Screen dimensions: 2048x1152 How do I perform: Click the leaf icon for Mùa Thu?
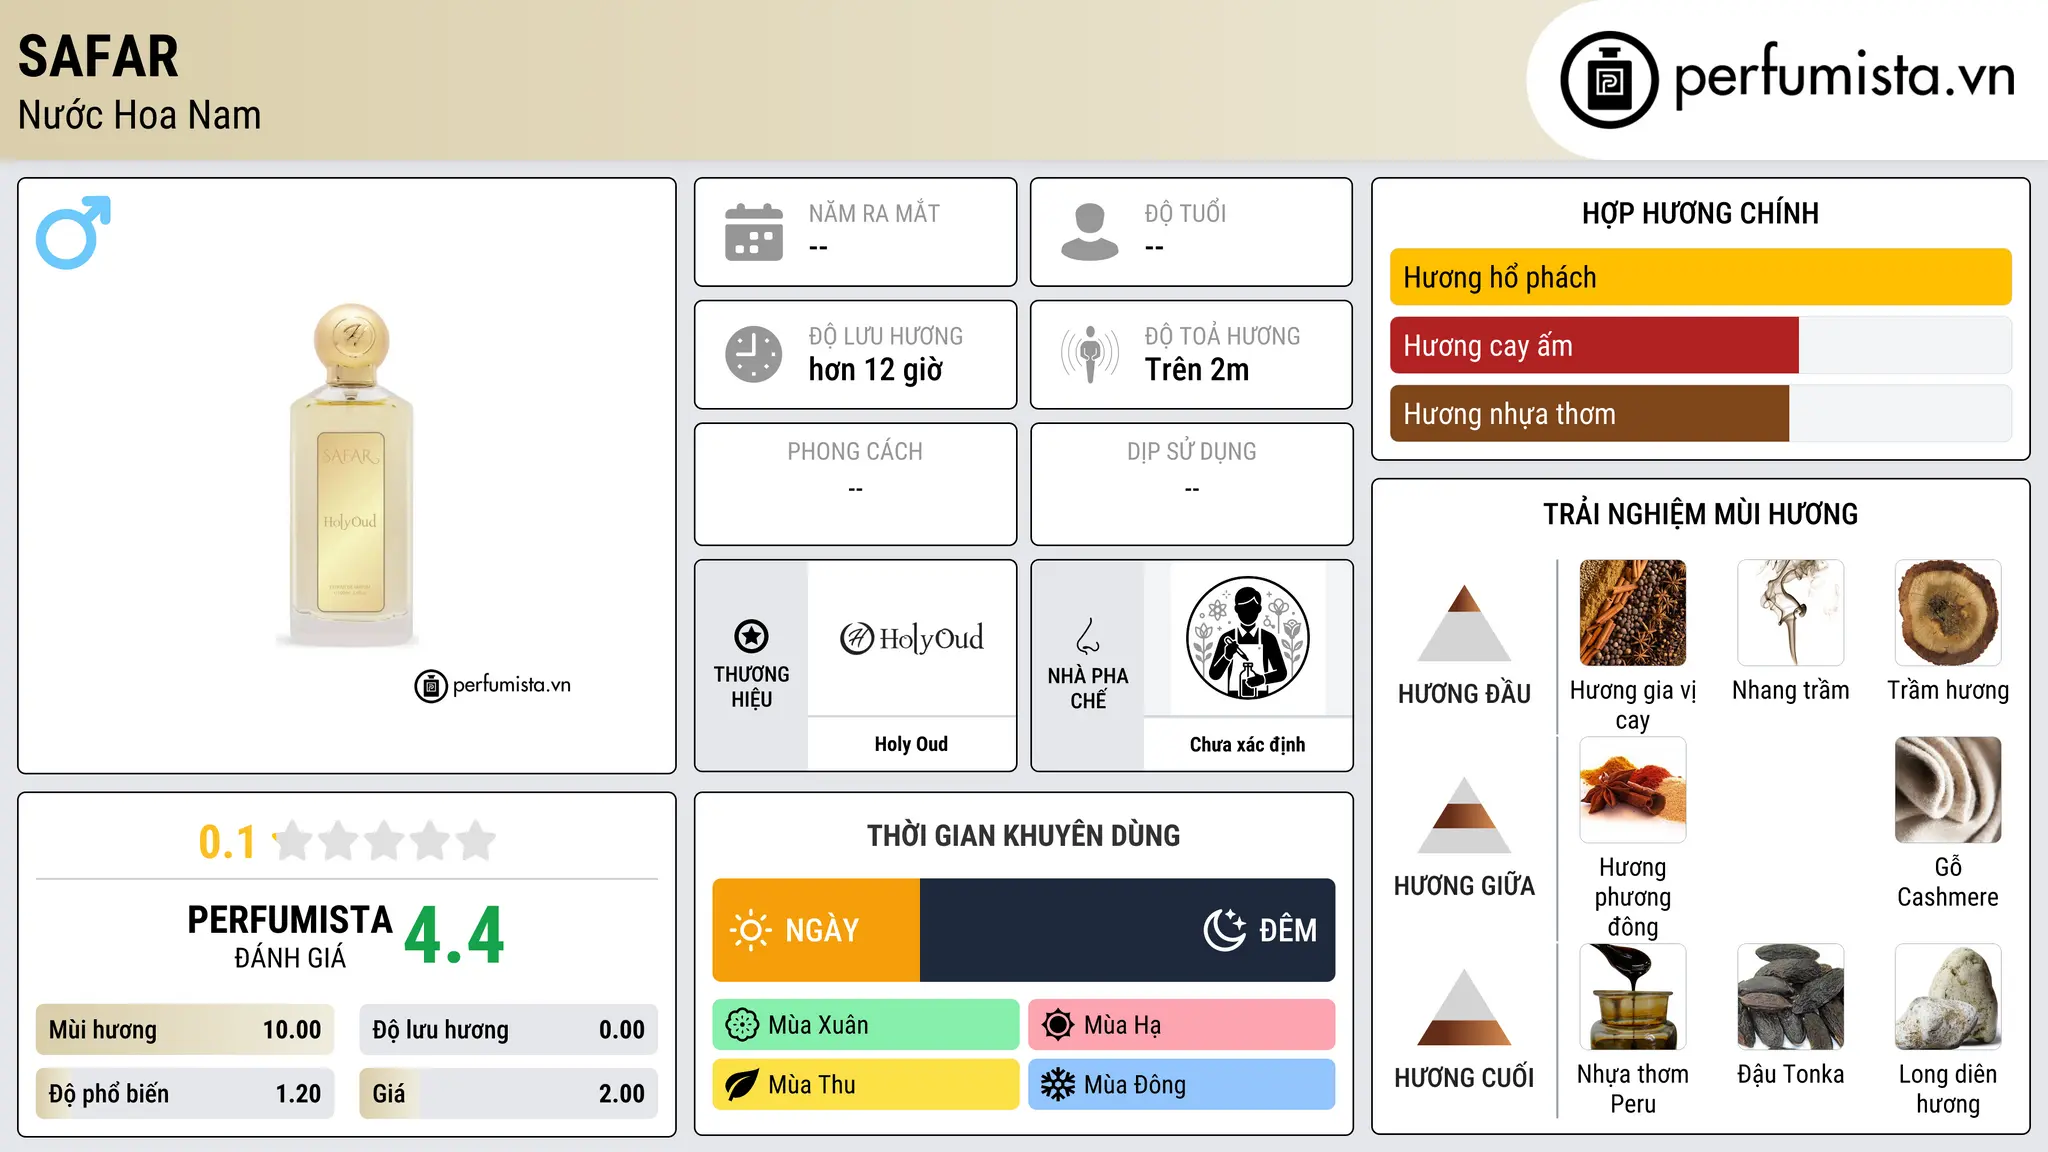(742, 1085)
